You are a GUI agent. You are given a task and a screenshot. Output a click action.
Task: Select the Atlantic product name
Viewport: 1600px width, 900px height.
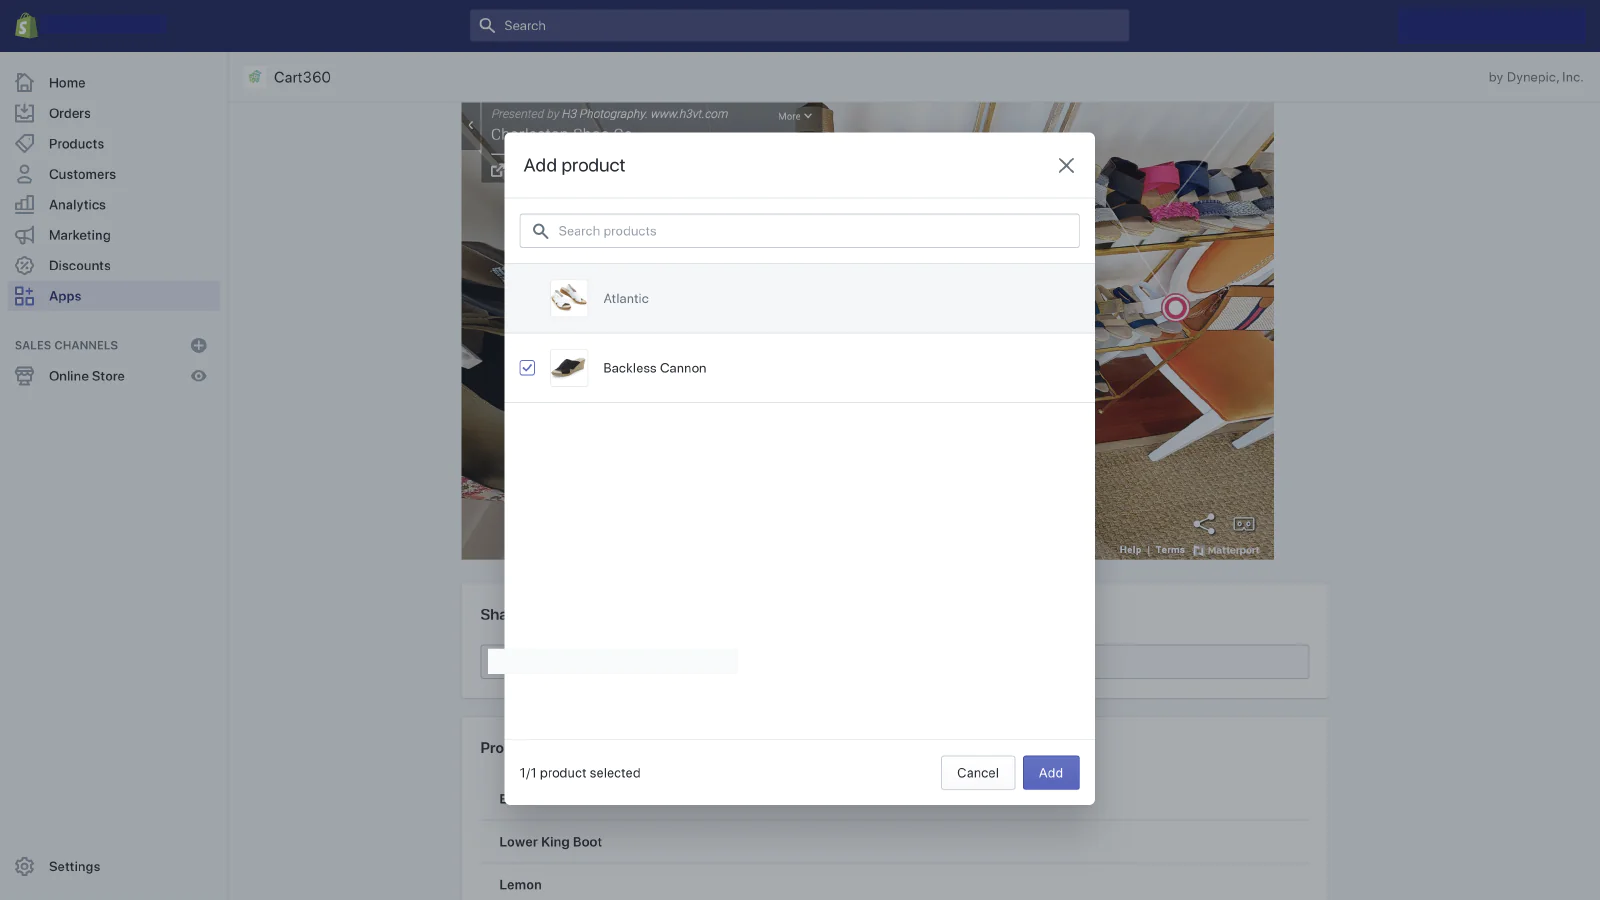626,299
